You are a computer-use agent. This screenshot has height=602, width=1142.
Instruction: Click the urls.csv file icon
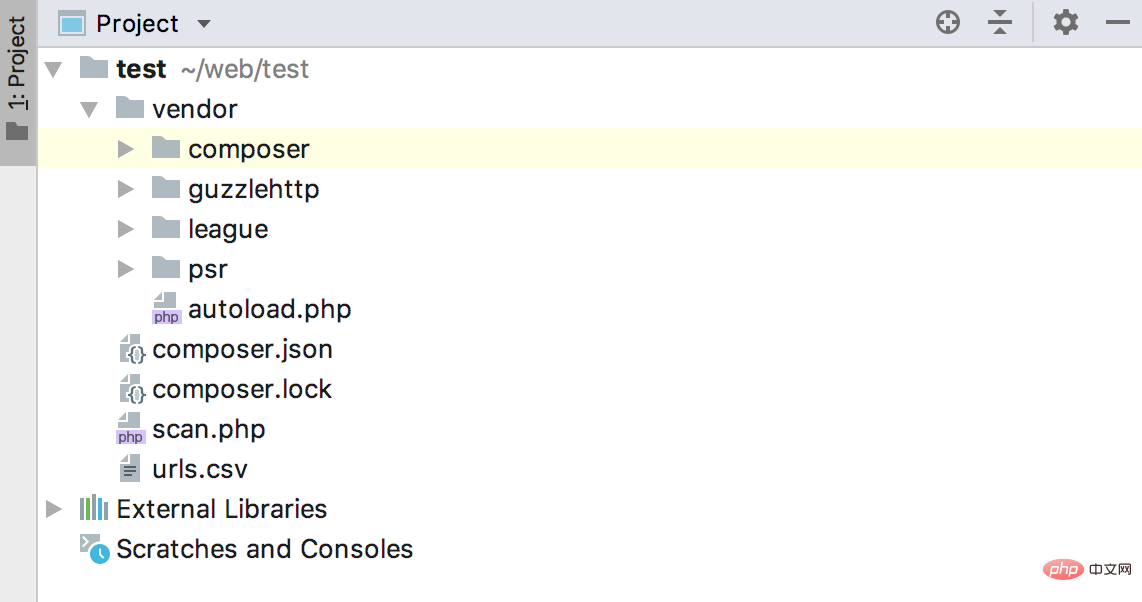tap(131, 468)
